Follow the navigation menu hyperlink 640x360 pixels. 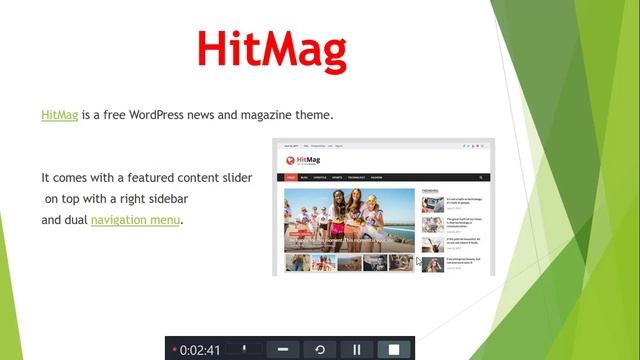(135, 220)
